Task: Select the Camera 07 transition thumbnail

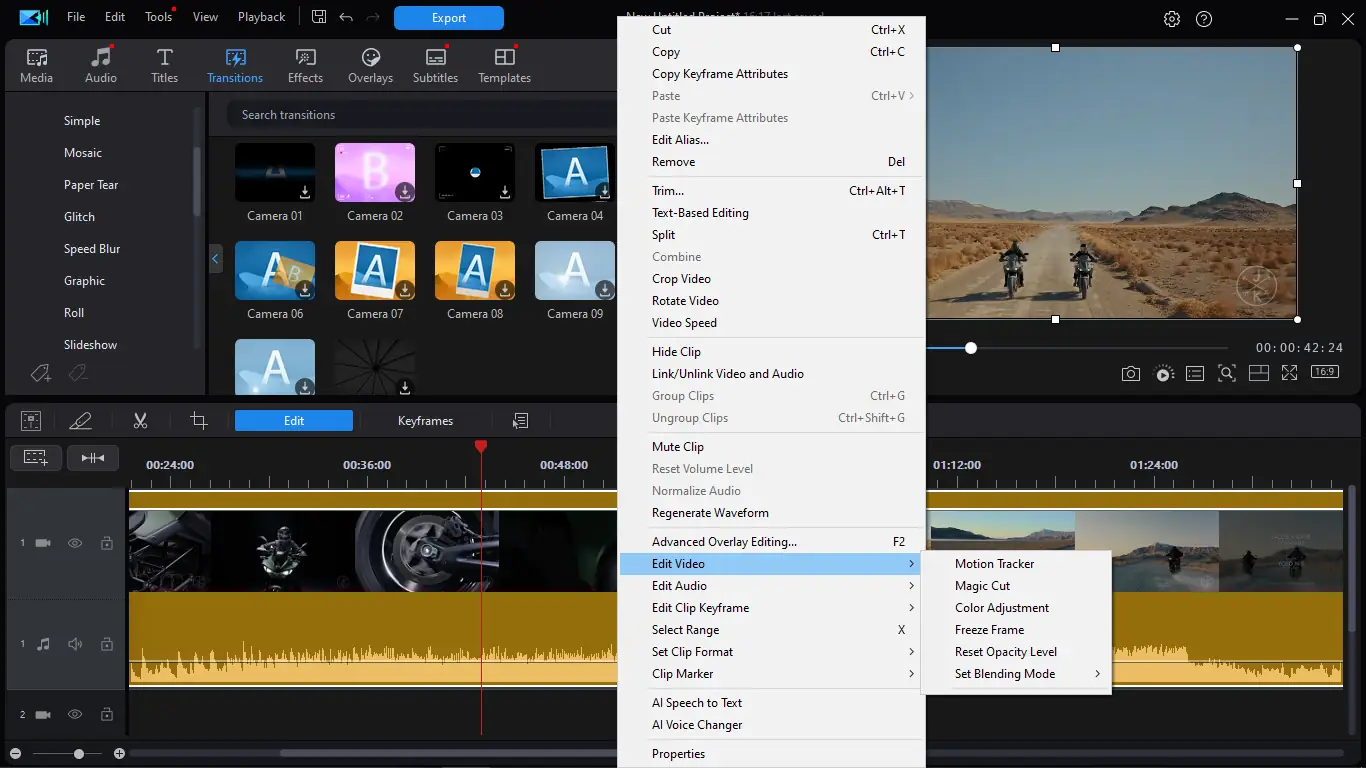Action: coord(375,271)
